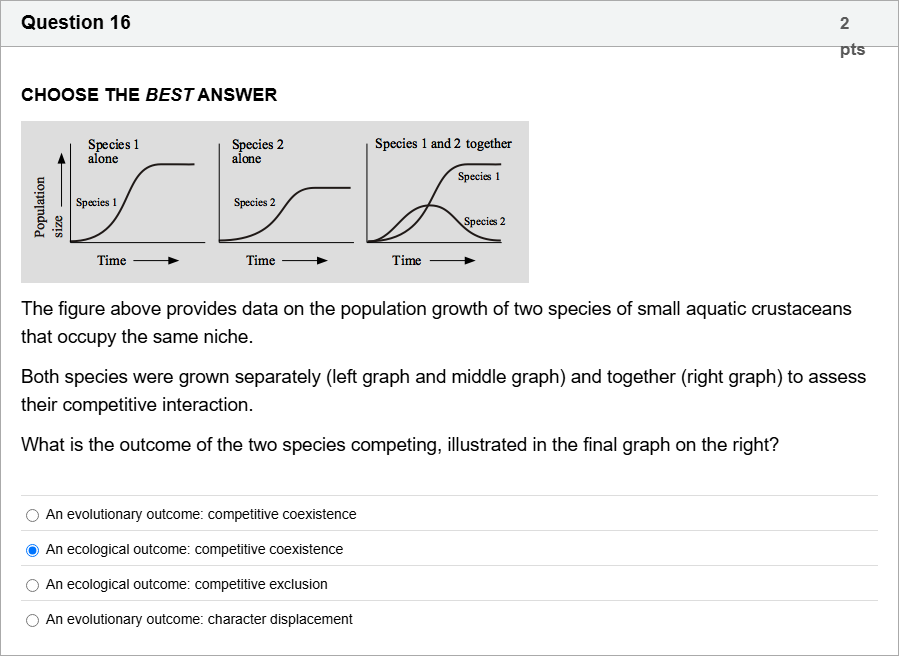The image size is (899, 656).
Task: Click the text label for character displacement answer
Action: [x=199, y=620]
